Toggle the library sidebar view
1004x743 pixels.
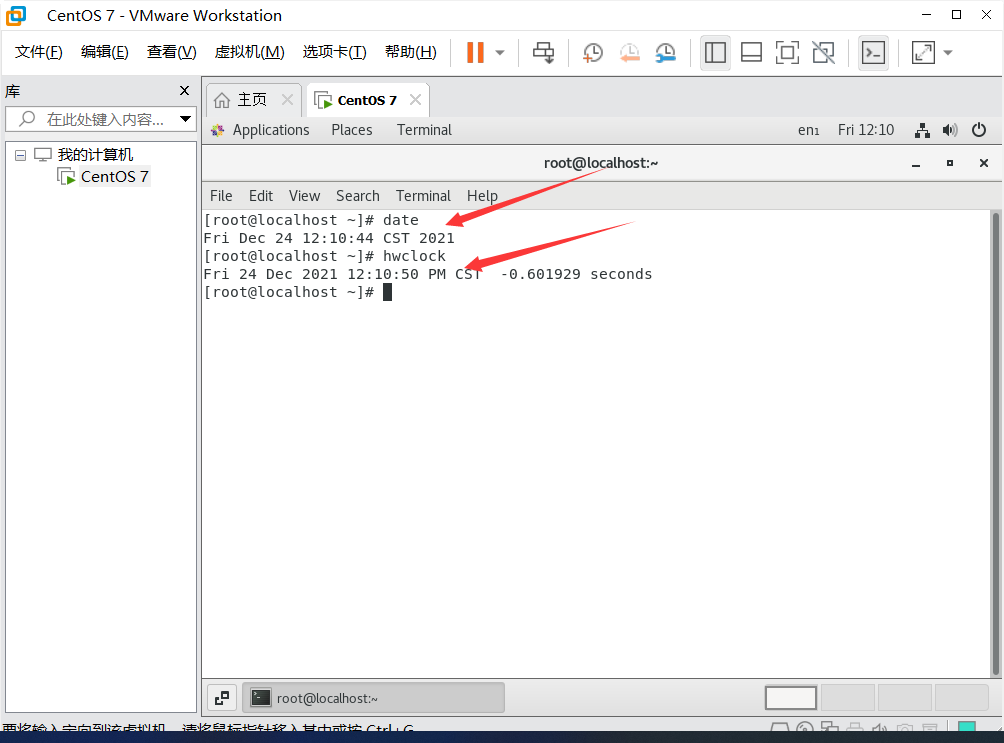tap(715, 53)
